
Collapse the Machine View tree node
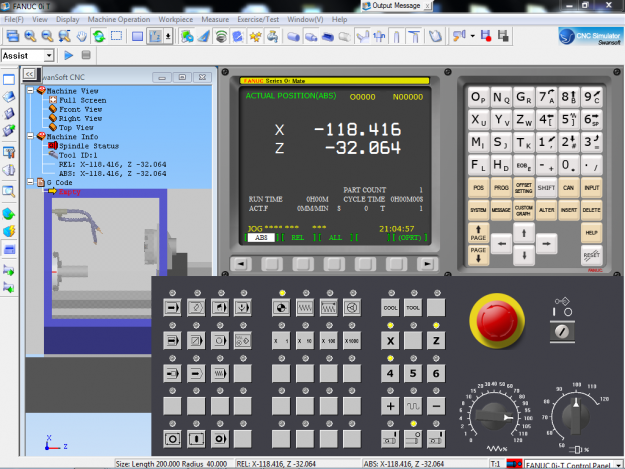(x=30, y=90)
